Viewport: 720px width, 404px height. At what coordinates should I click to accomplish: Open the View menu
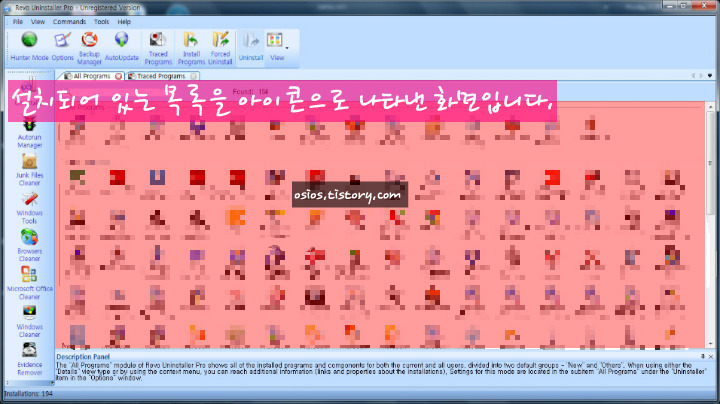(x=38, y=22)
